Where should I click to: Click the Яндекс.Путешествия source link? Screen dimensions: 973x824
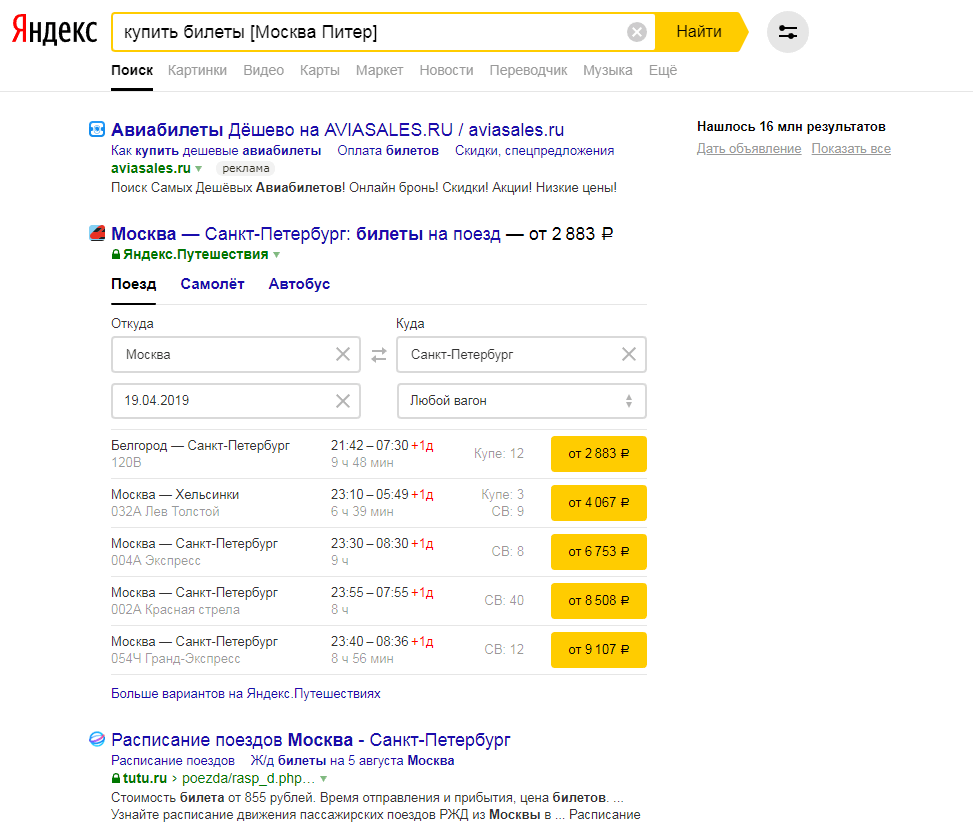click(195, 254)
